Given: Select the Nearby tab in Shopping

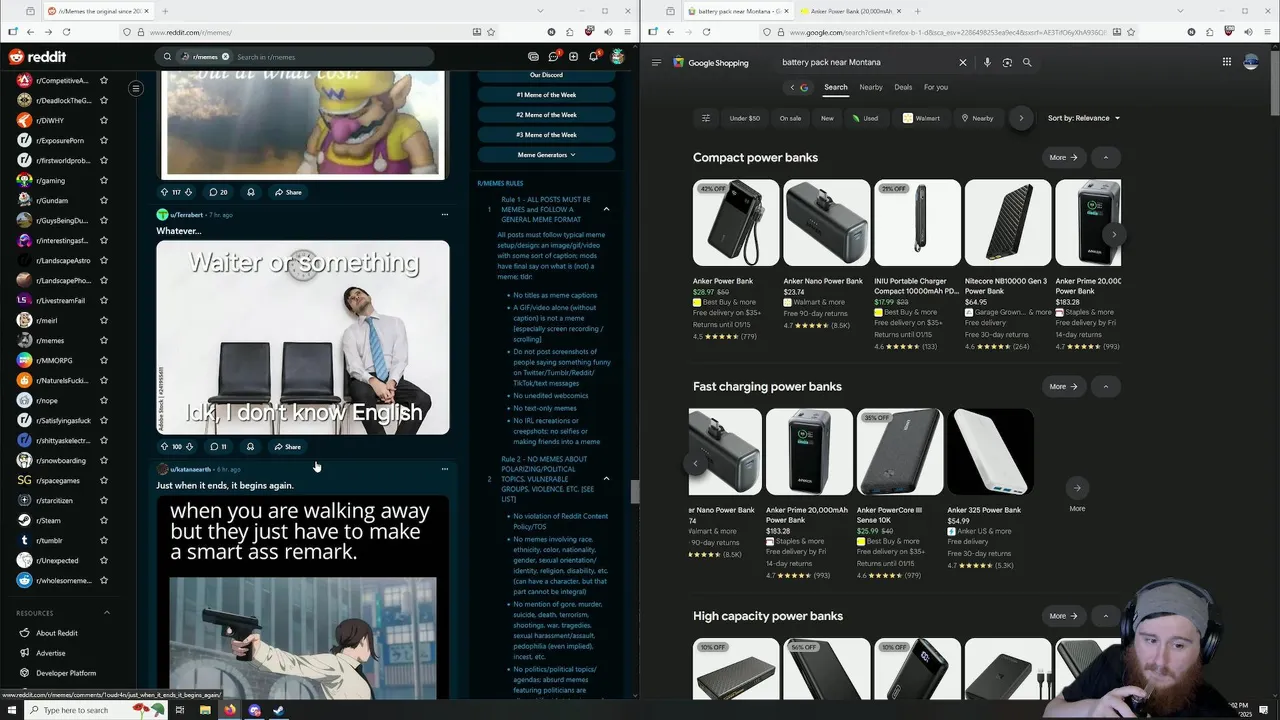Looking at the screenshot, I should click(x=871, y=87).
